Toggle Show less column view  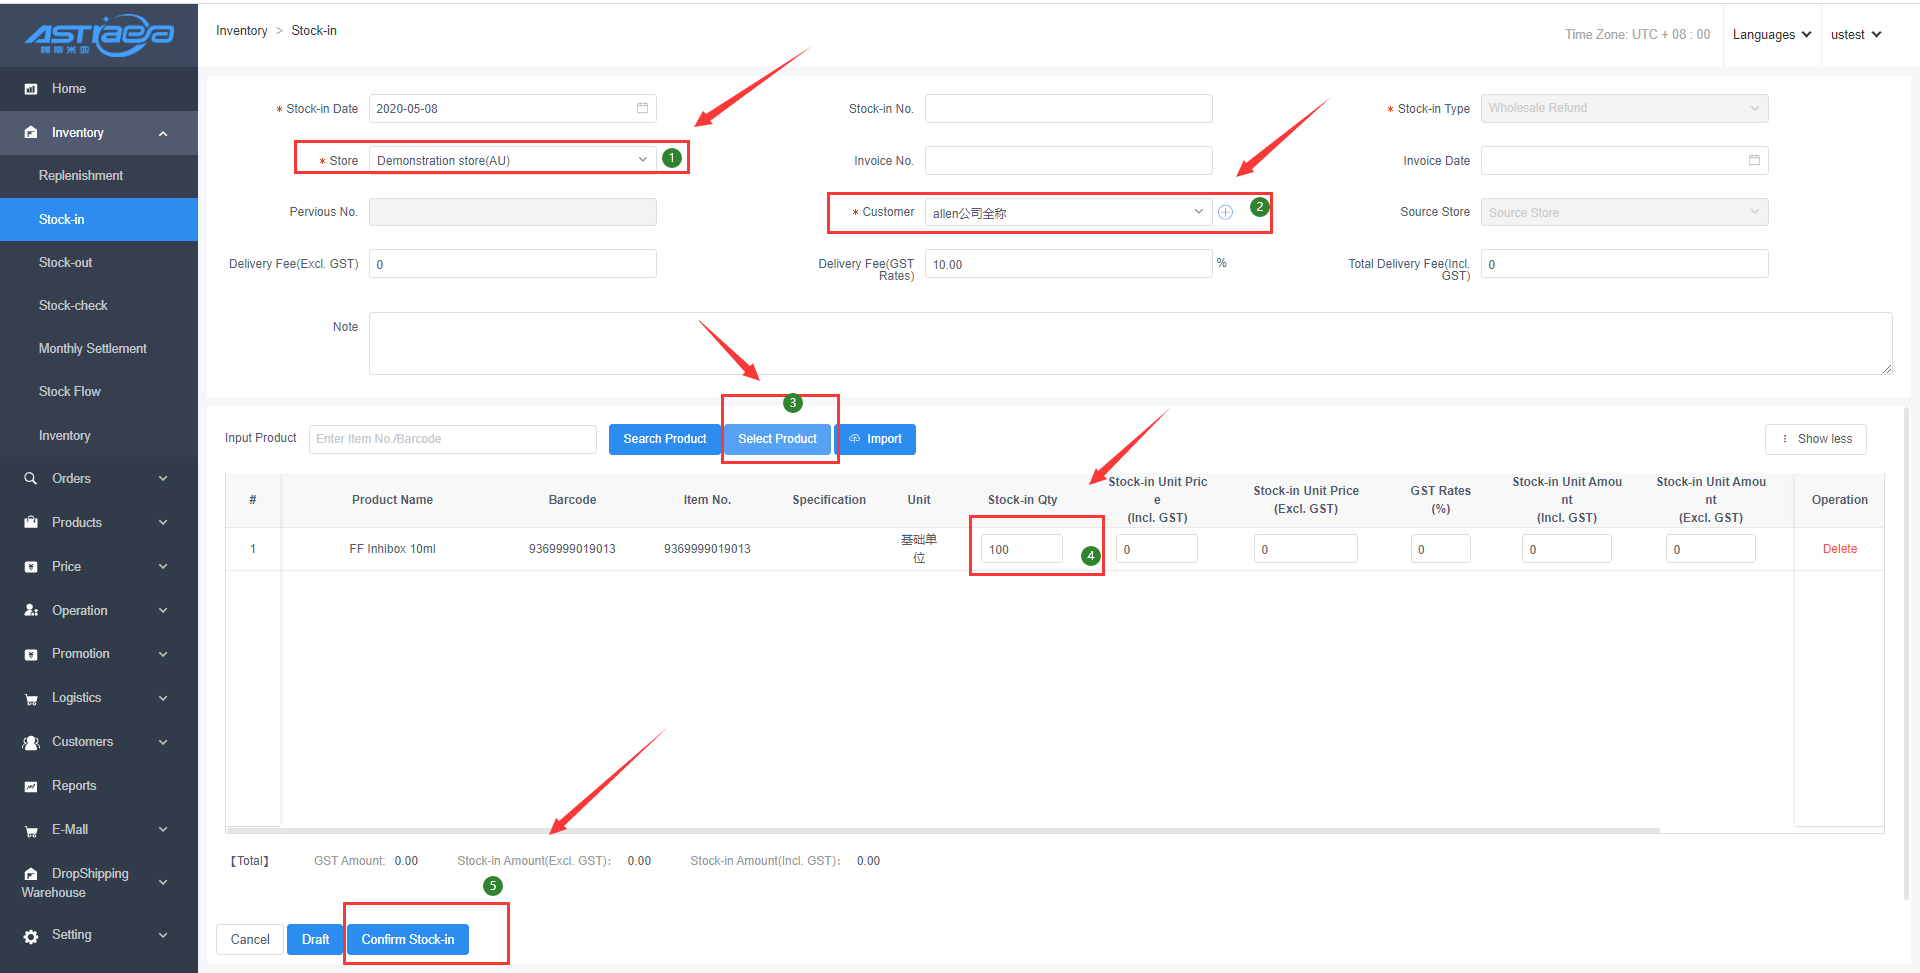point(1815,439)
